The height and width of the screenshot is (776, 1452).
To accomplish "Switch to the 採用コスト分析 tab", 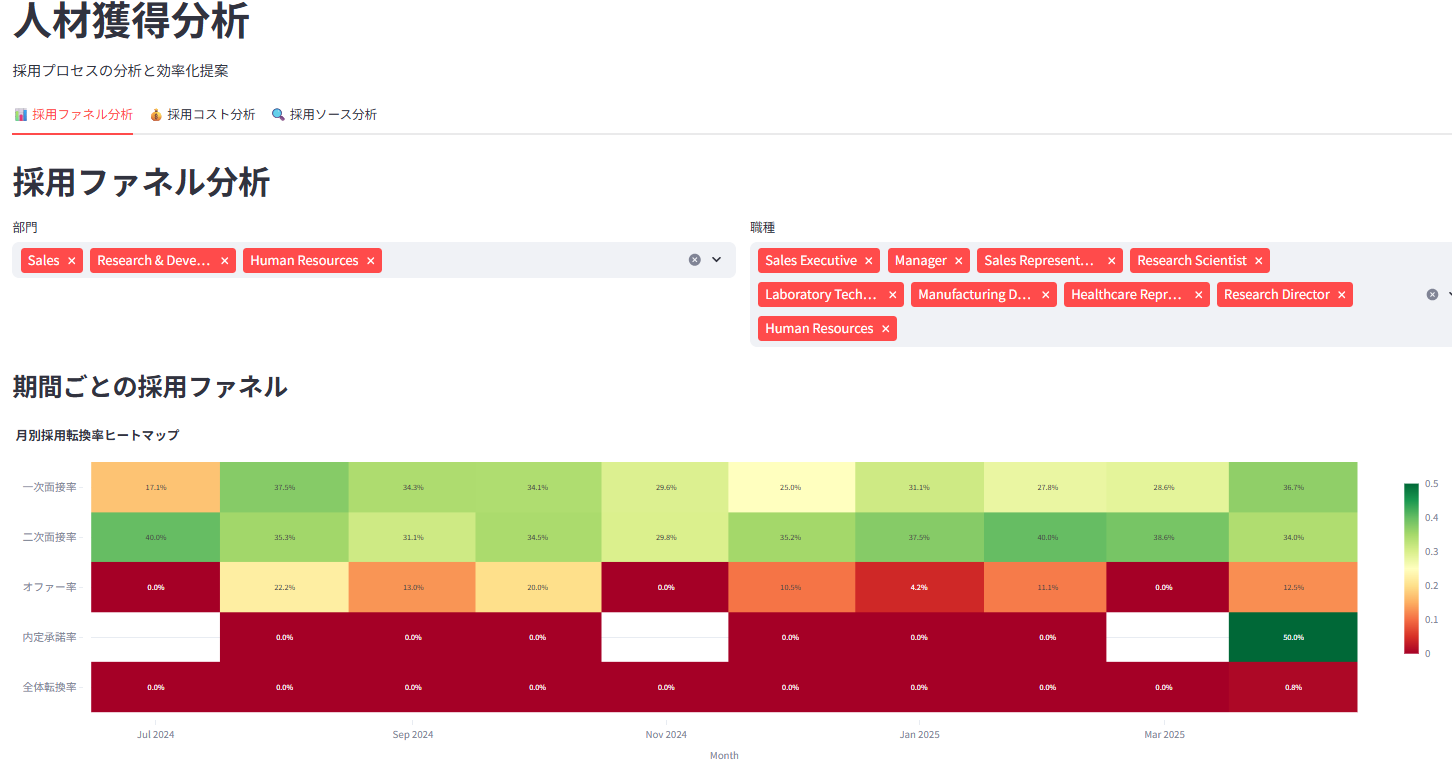I will coord(202,115).
